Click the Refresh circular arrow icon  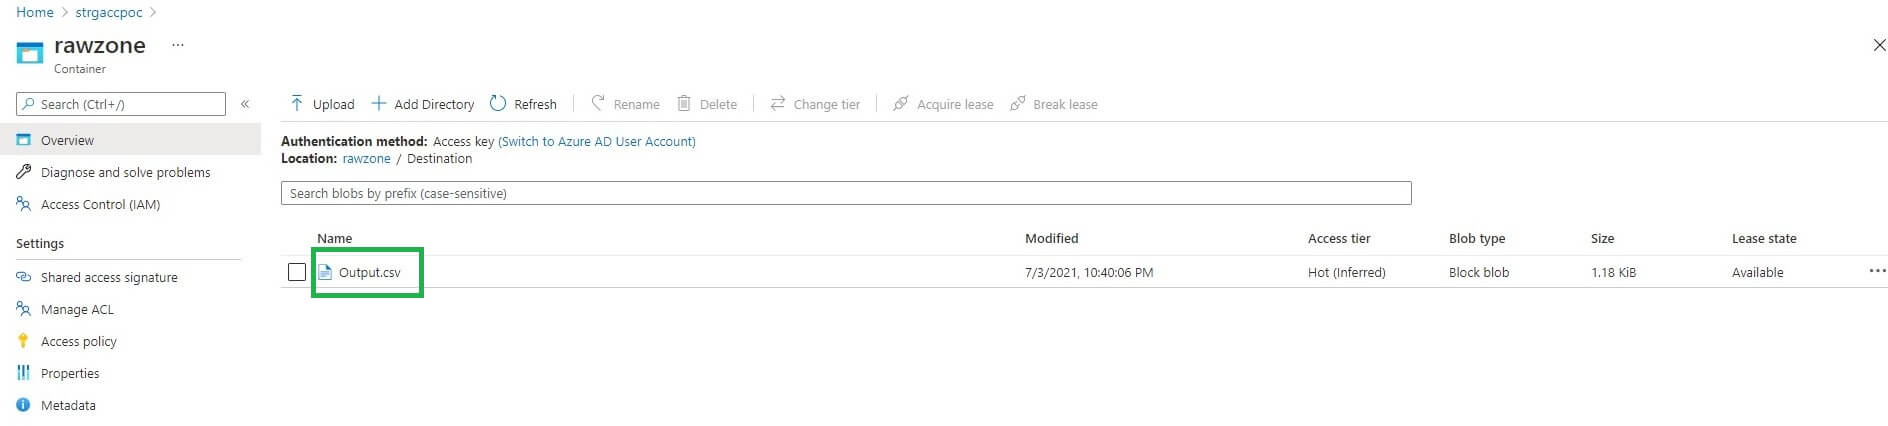pos(498,104)
